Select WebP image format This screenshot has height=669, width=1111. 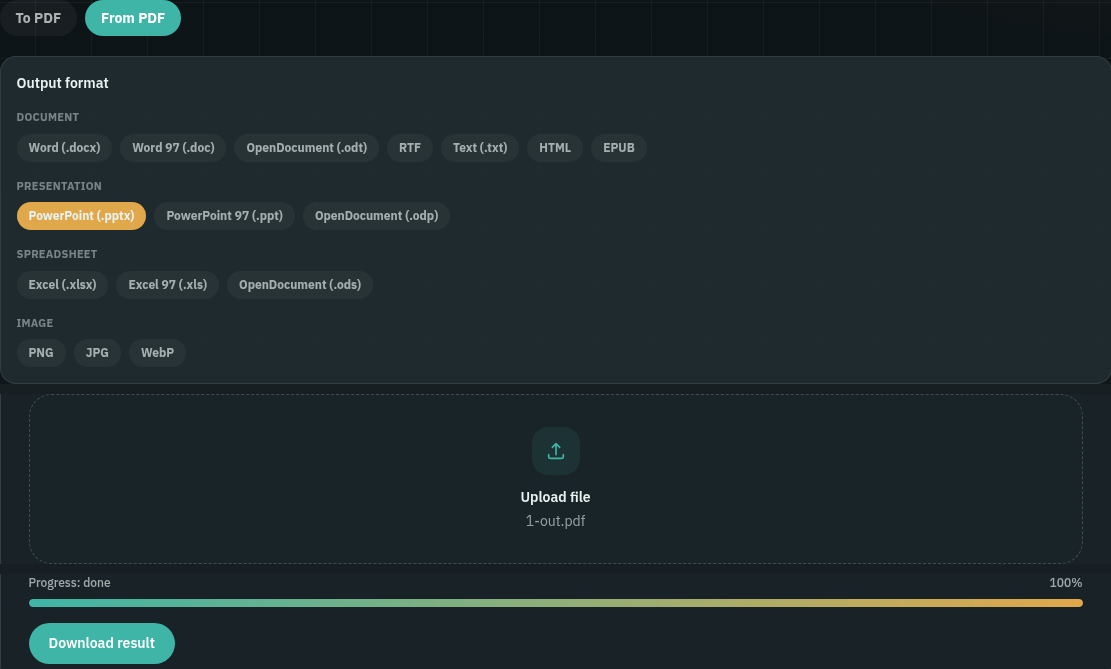point(157,352)
